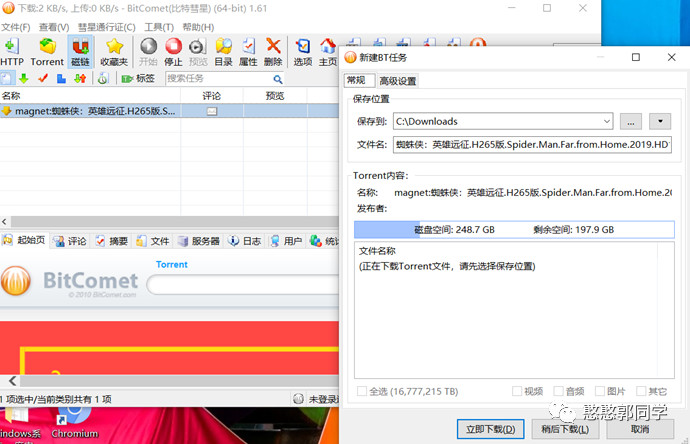The height and width of the screenshot is (444, 690).
Task: Select the 常规 tab in dialog
Action: pos(358,80)
